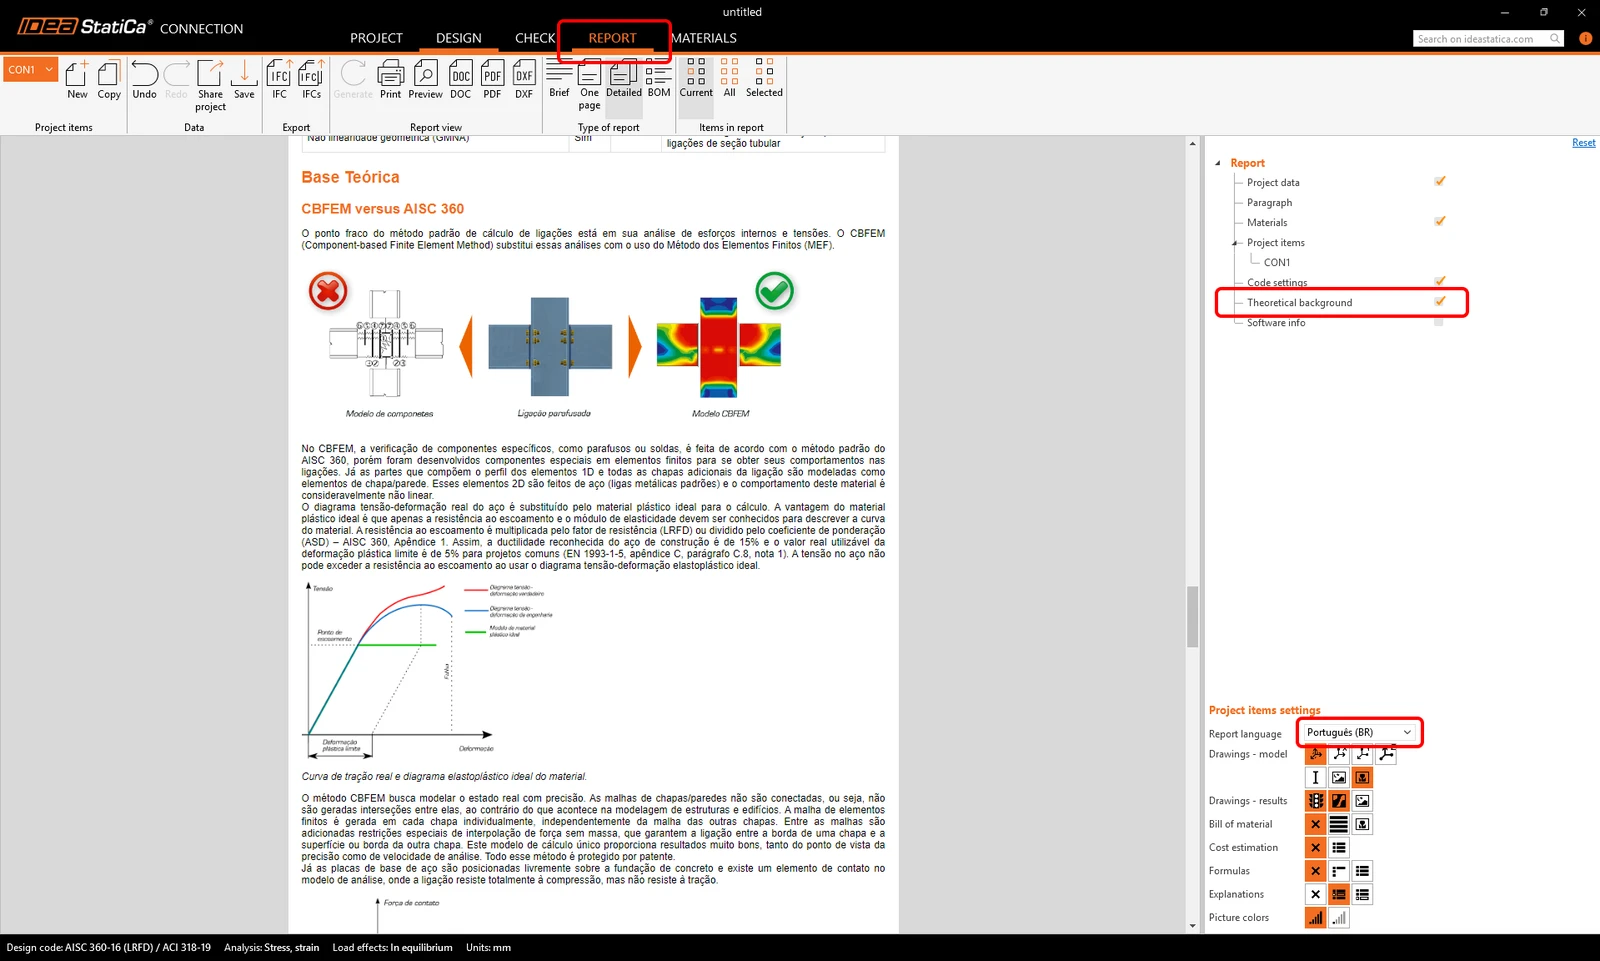Select the BOM report type
Viewport: 1600px width, 961px height.
click(x=659, y=78)
